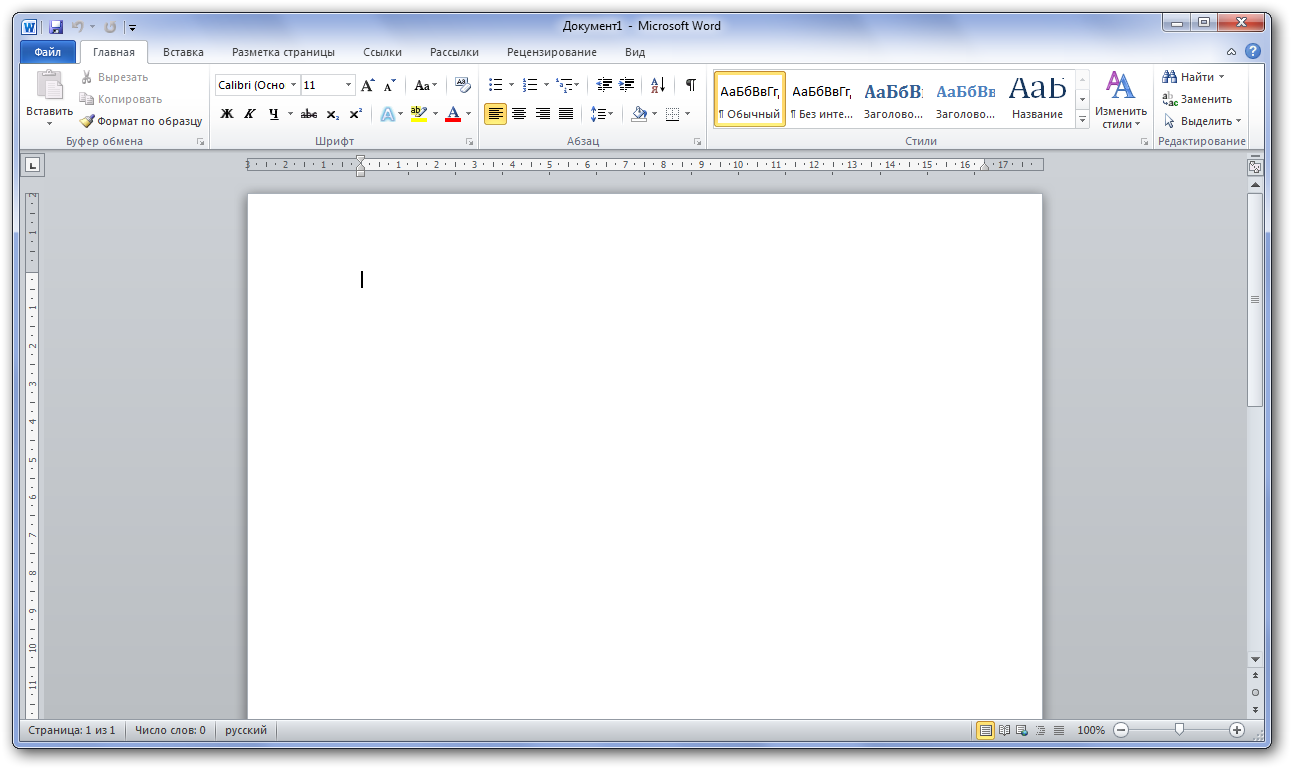Viewport: 1292px width, 769px height.
Task: Decrease paragraph indent
Action: tap(604, 85)
